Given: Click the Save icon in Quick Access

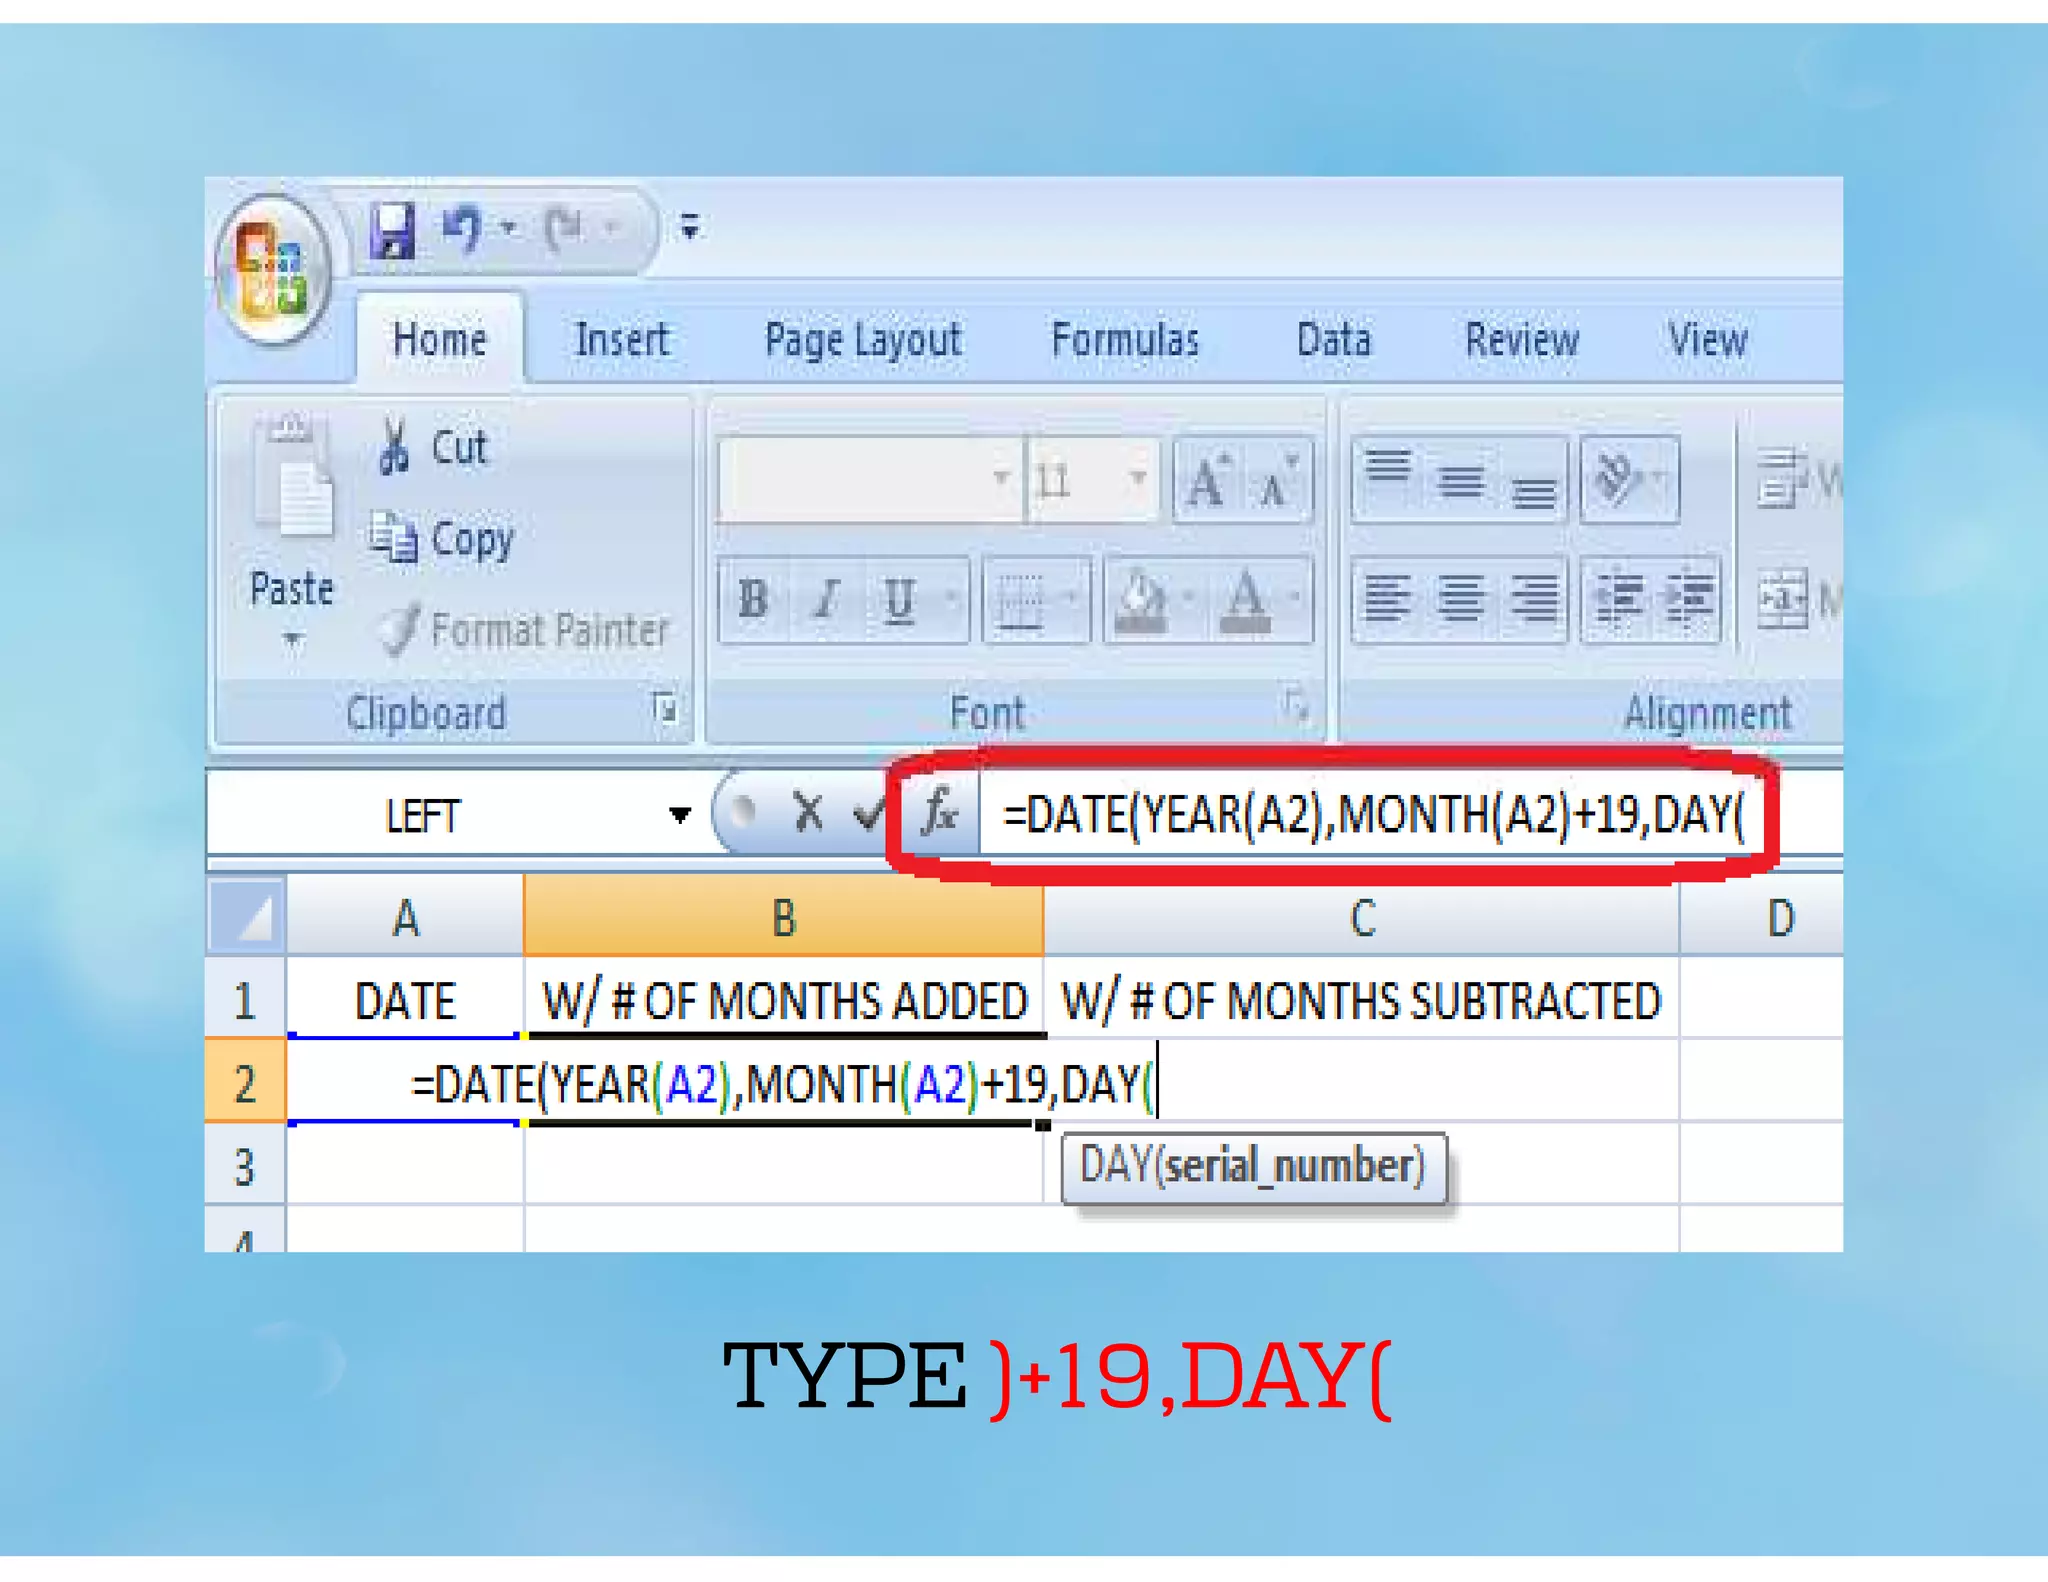Looking at the screenshot, I should (x=393, y=230).
